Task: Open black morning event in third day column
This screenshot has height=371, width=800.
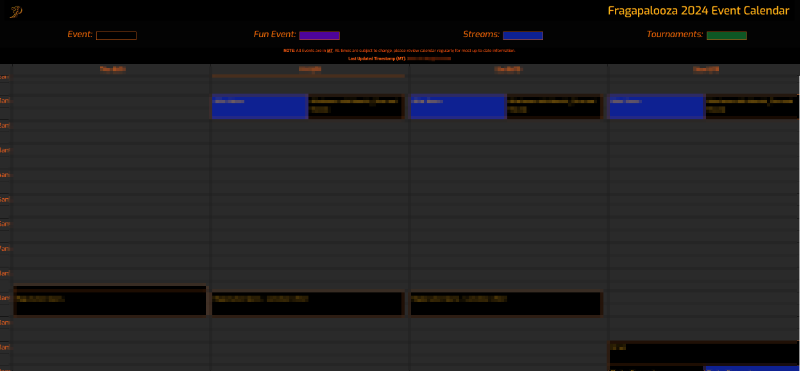Action: (x=555, y=107)
